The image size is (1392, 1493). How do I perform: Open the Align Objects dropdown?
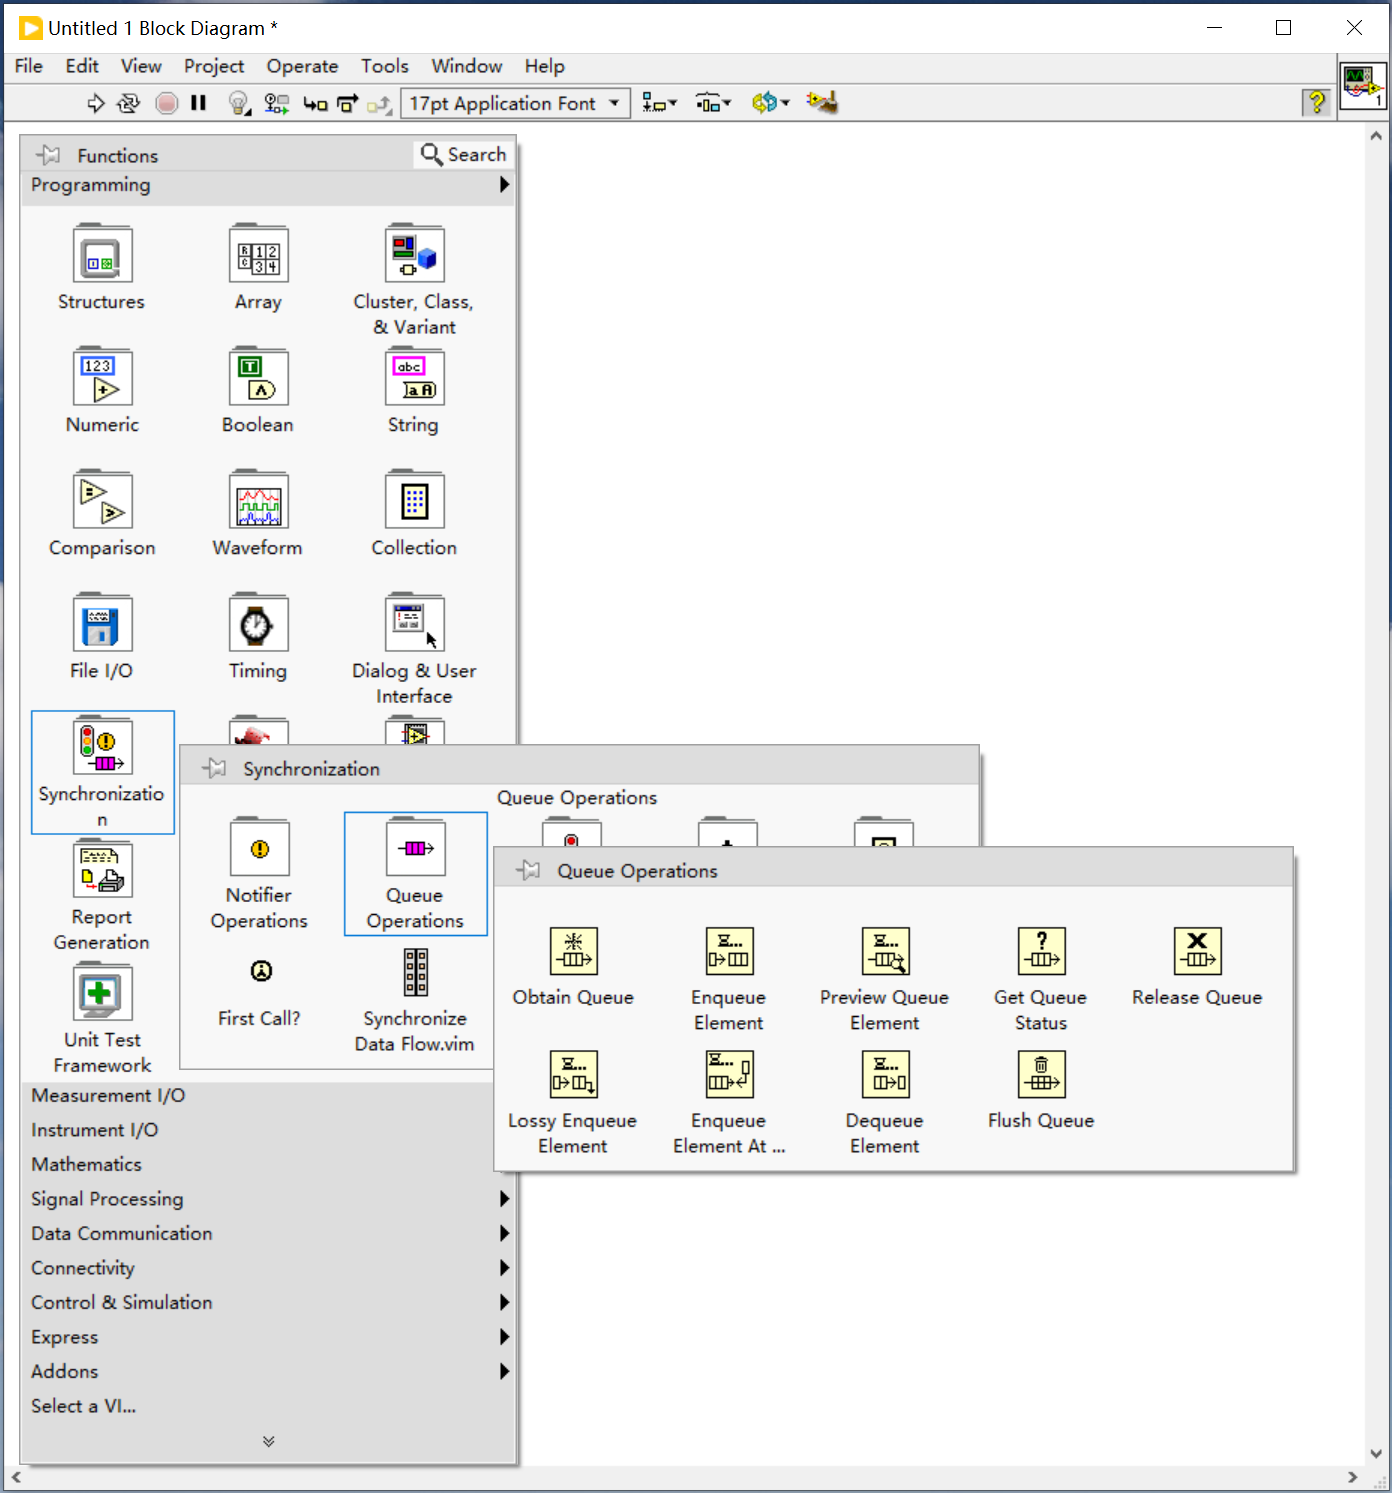[x=659, y=103]
